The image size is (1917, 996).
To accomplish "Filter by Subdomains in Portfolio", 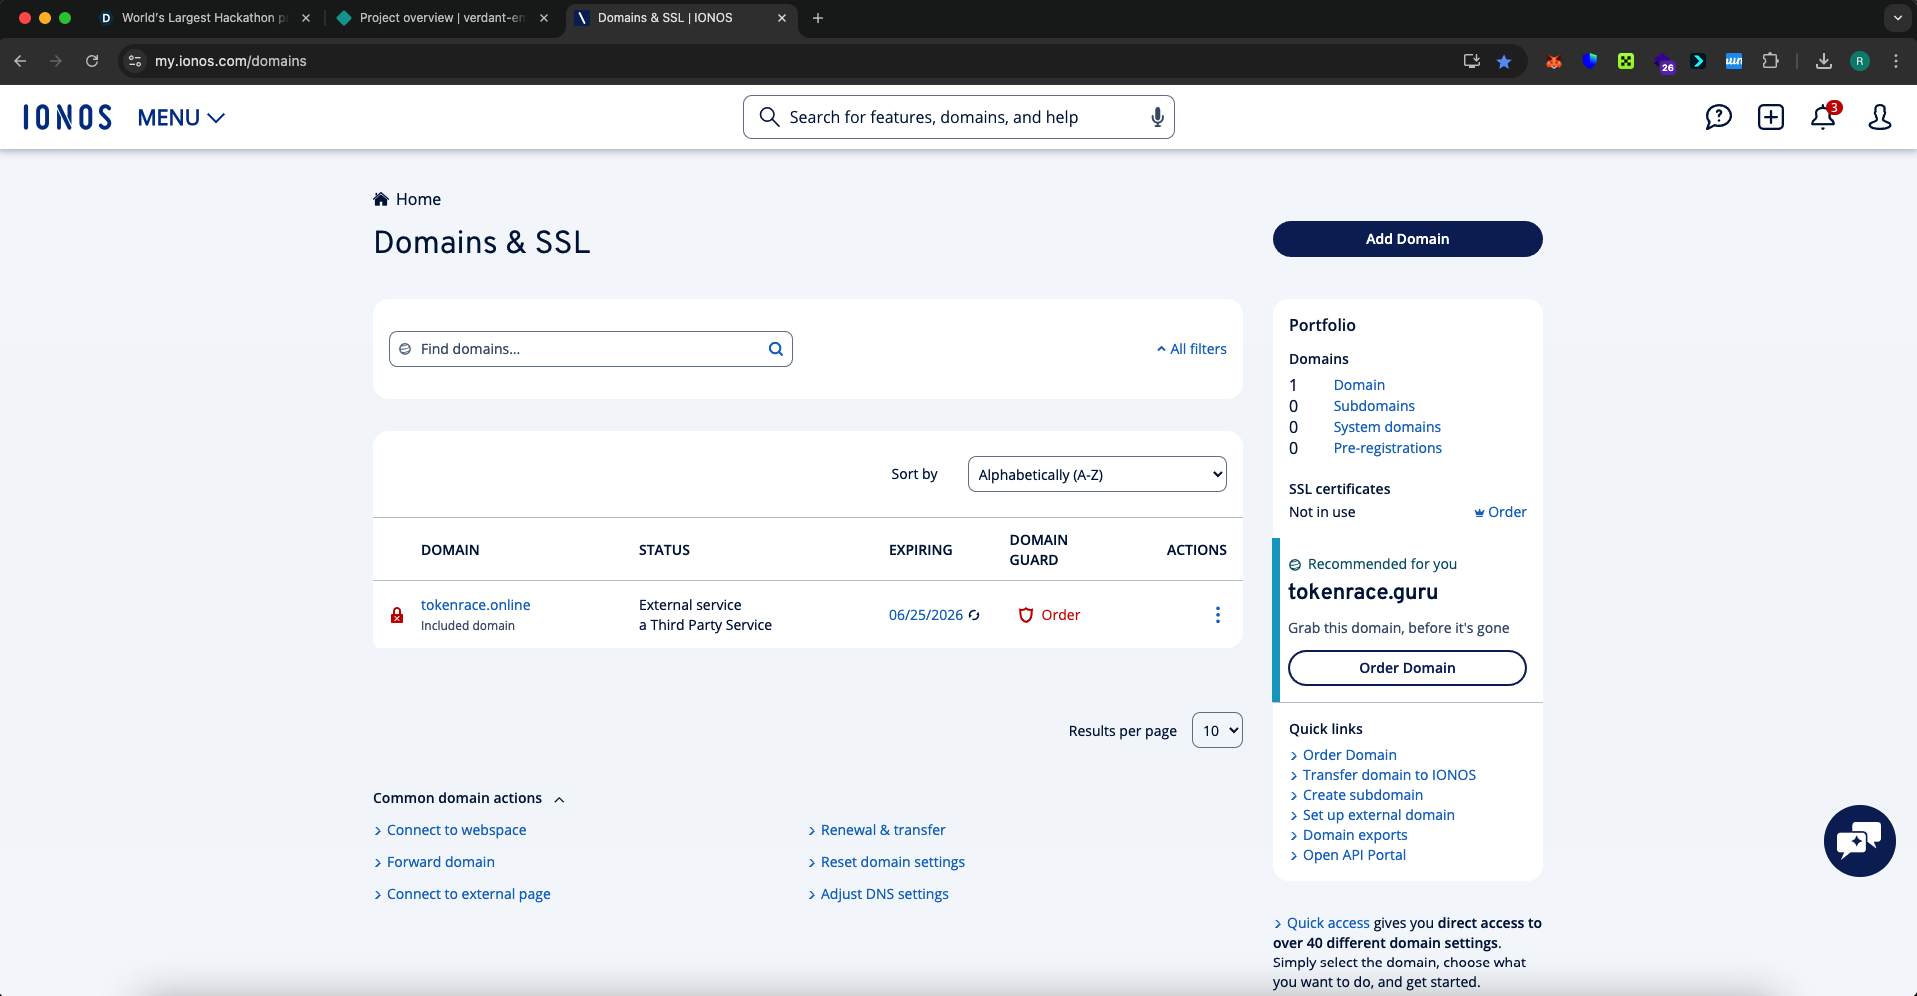I will (x=1374, y=406).
